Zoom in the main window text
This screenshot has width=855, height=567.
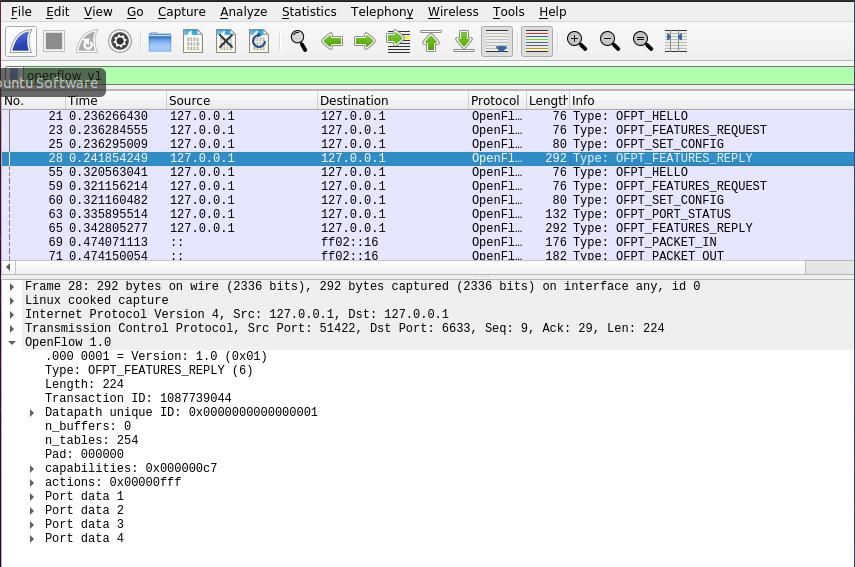(576, 41)
